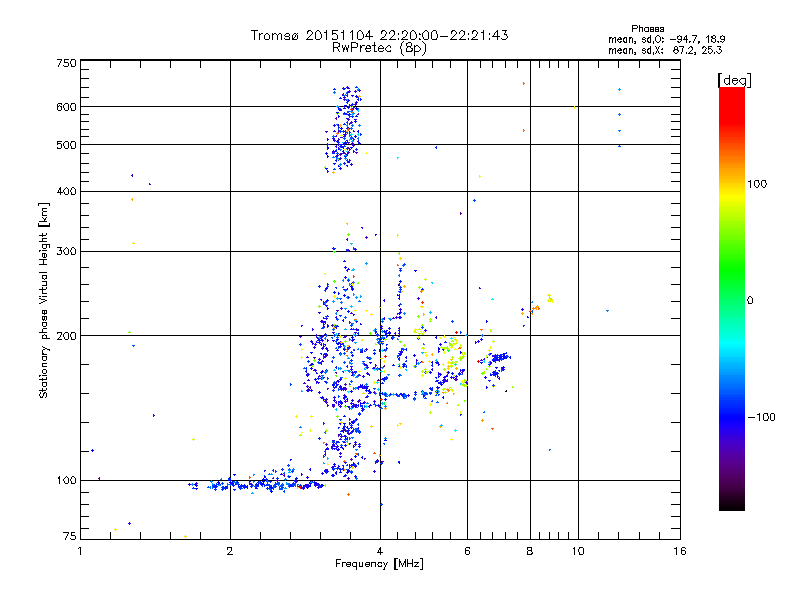Click the 'mean, sd,X: 87.2, 25.3' line
Screen dimensions: 800x600
point(665,50)
